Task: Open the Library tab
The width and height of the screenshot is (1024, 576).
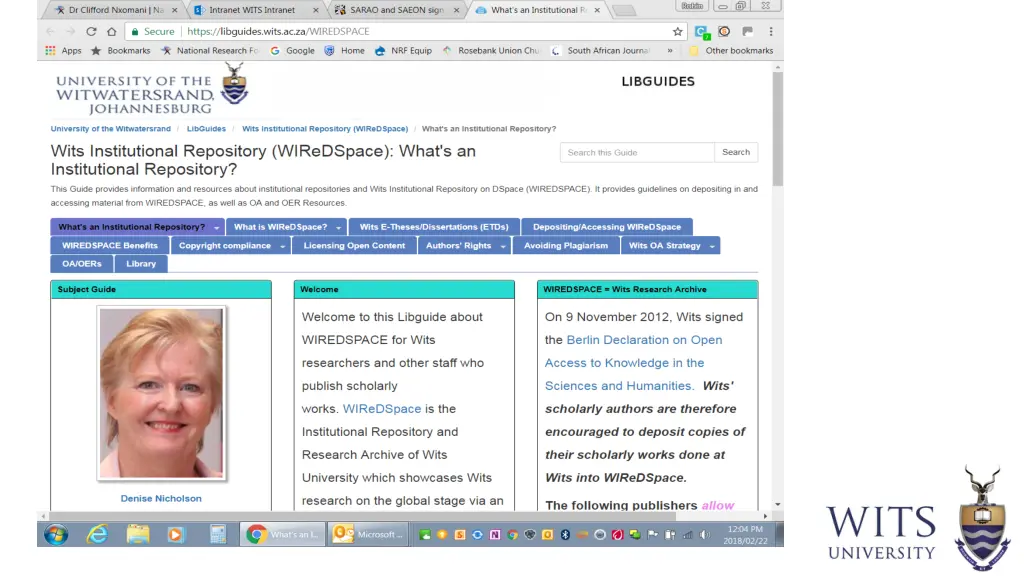Action: tap(141, 264)
